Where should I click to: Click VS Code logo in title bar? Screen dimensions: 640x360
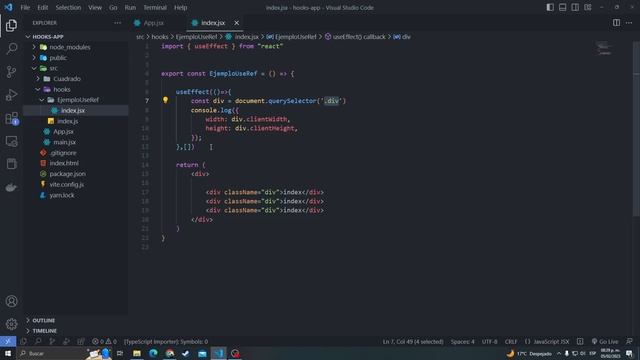coord(8,7)
